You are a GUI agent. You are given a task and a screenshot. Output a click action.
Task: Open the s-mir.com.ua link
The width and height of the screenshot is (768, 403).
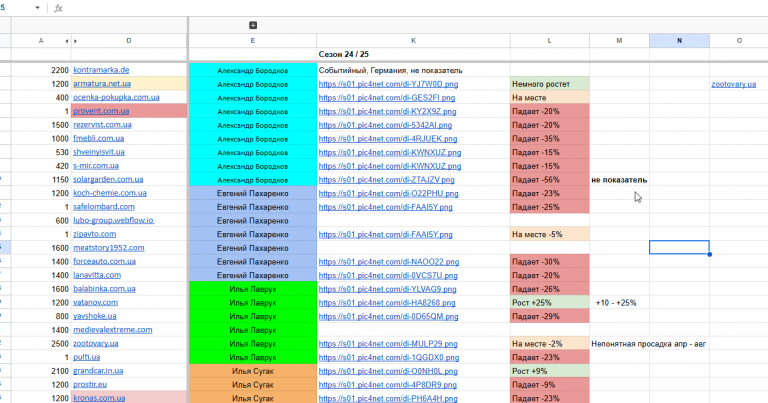[96, 166]
